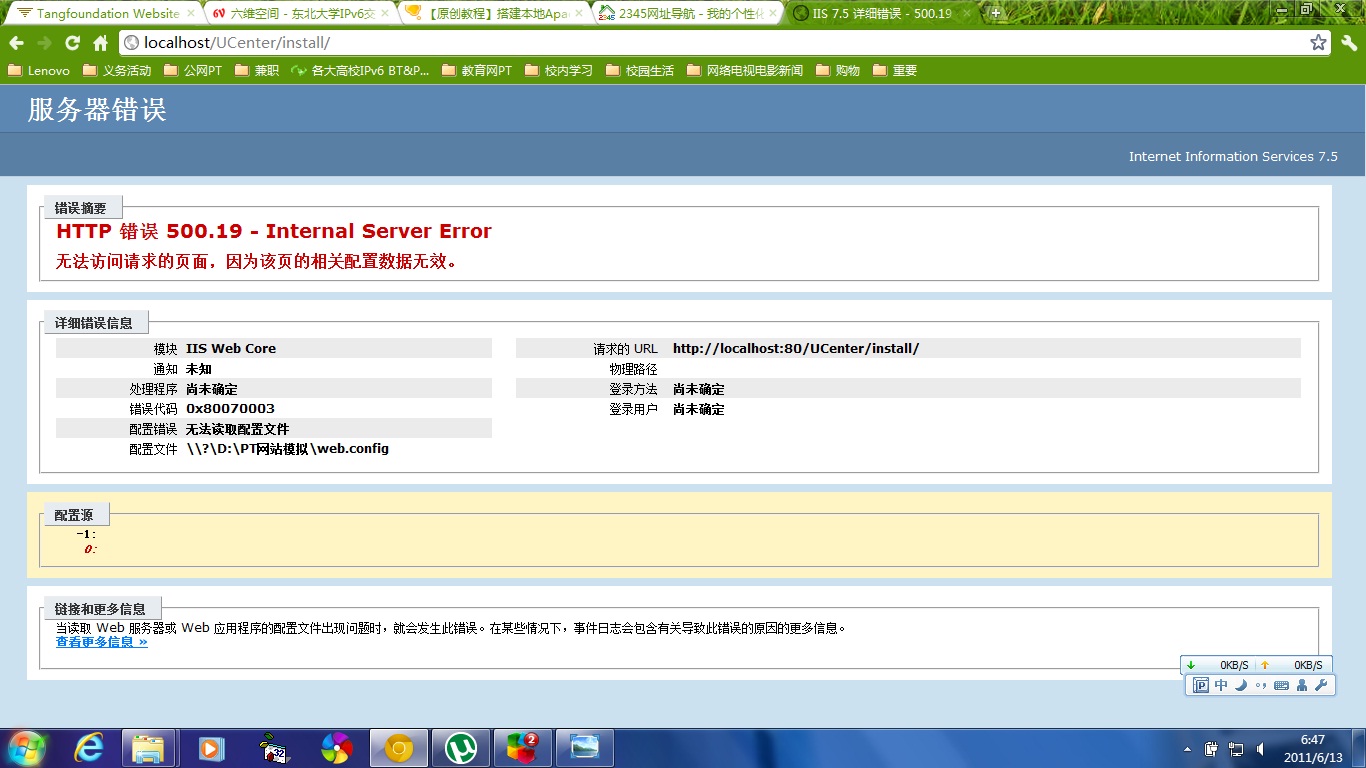Open Windows Media Player from the taskbar
This screenshot has width=1366, height=768.
point(211,748)
